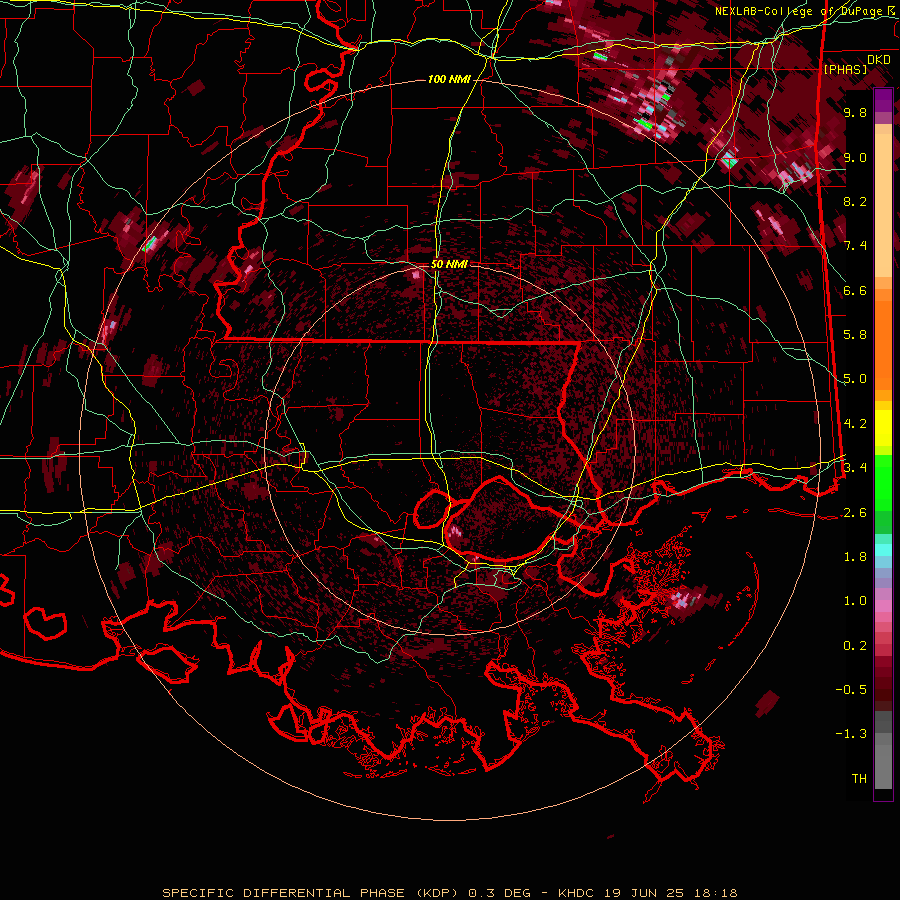Image resolution: width=900 pixels, height=900 pixels.
Task: Click the purple top segment of the color bar
Action: tap(883, 100)
